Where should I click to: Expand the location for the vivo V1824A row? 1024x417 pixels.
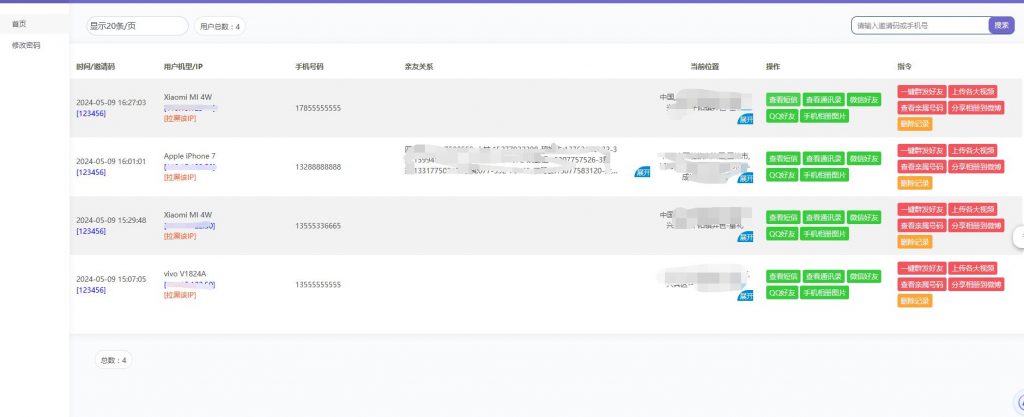(x=744, y=295)
